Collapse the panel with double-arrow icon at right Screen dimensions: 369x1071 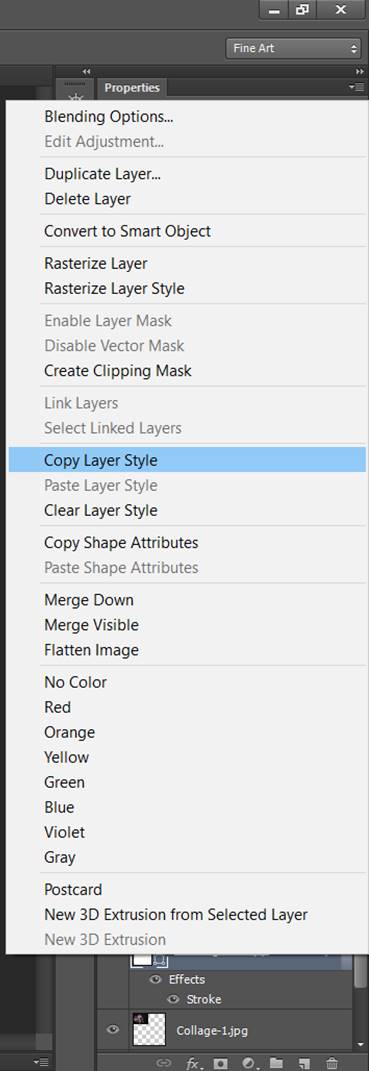click(359, 71)
